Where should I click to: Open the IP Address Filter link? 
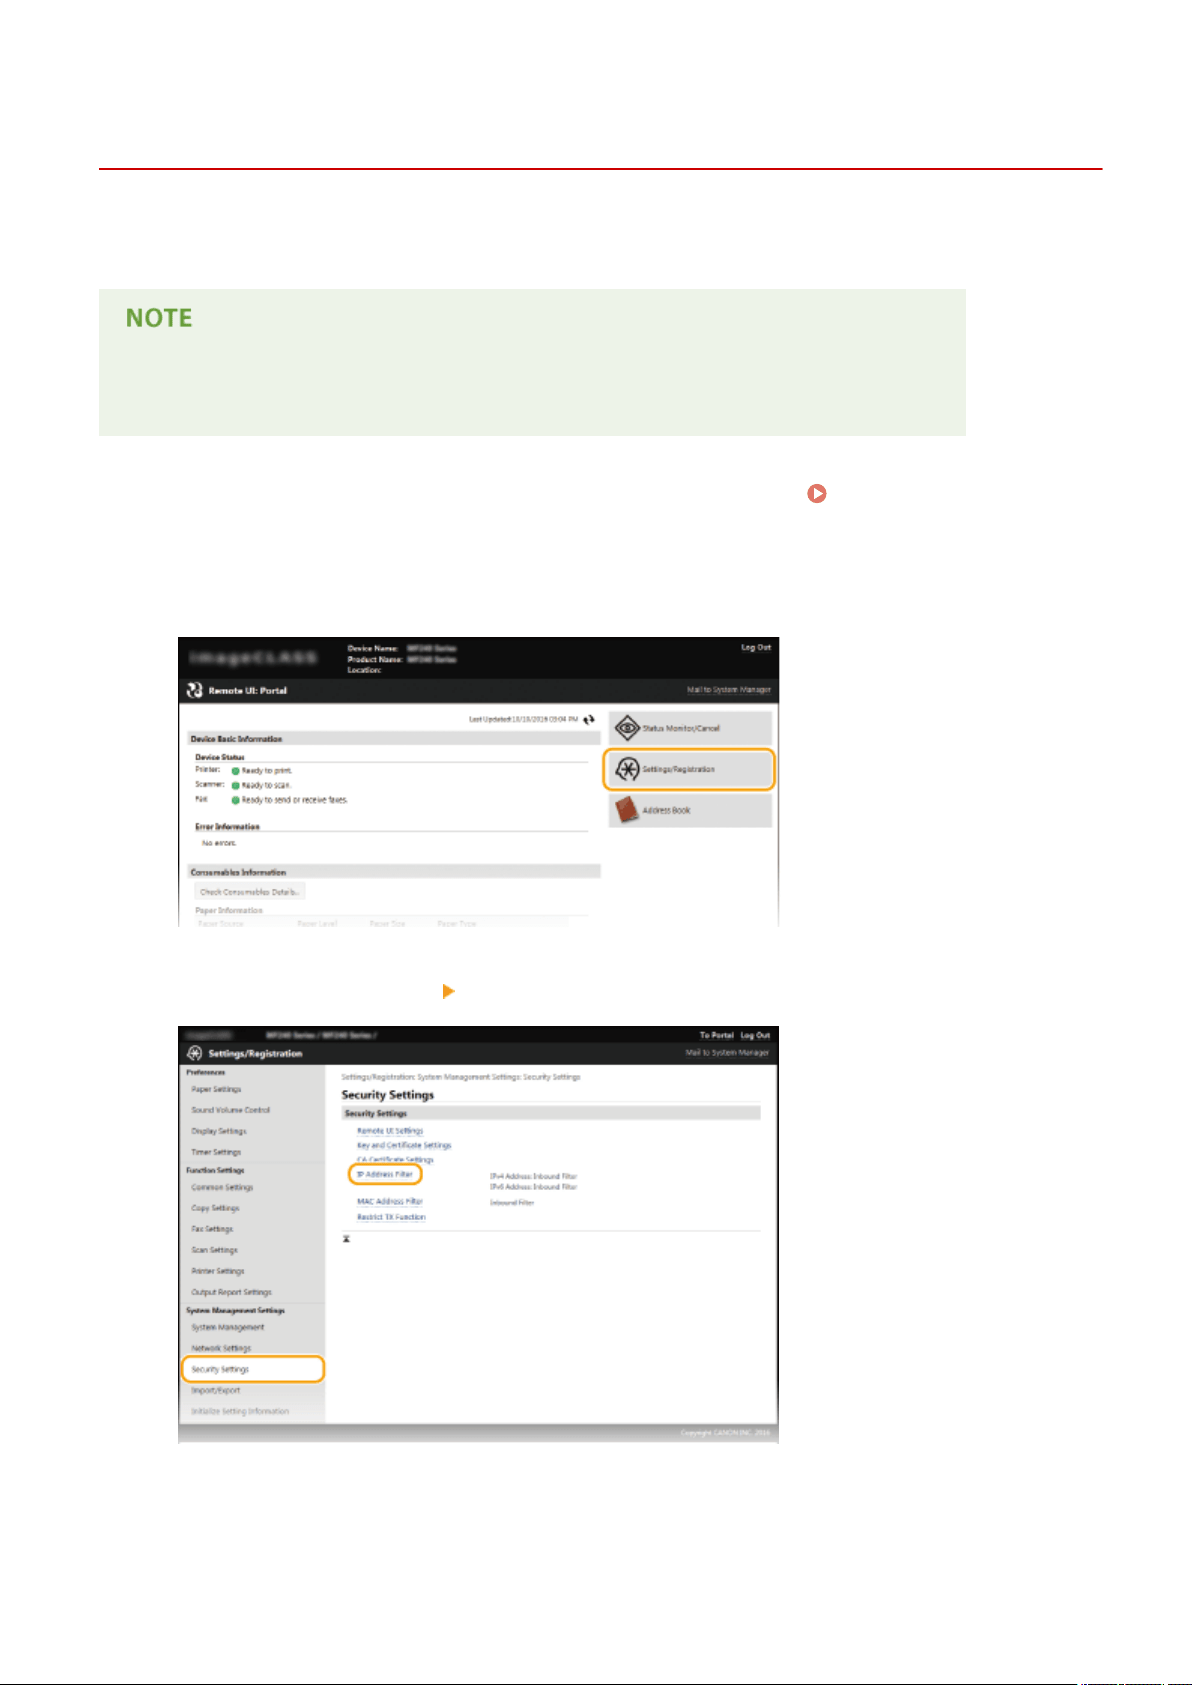coord(385,1174)
